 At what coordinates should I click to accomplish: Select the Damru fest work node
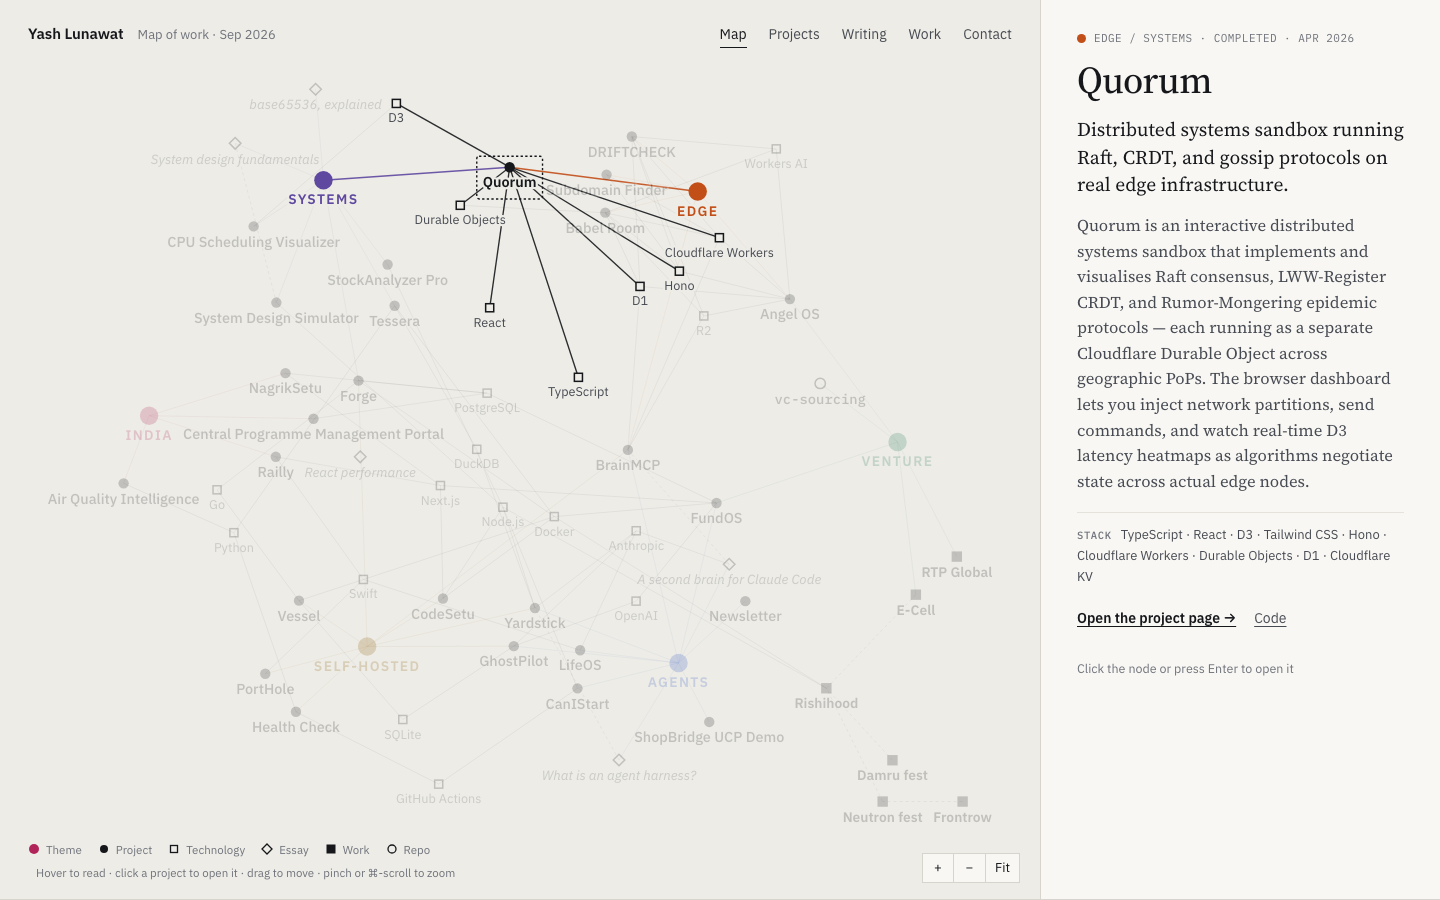[x=893, y=760]
